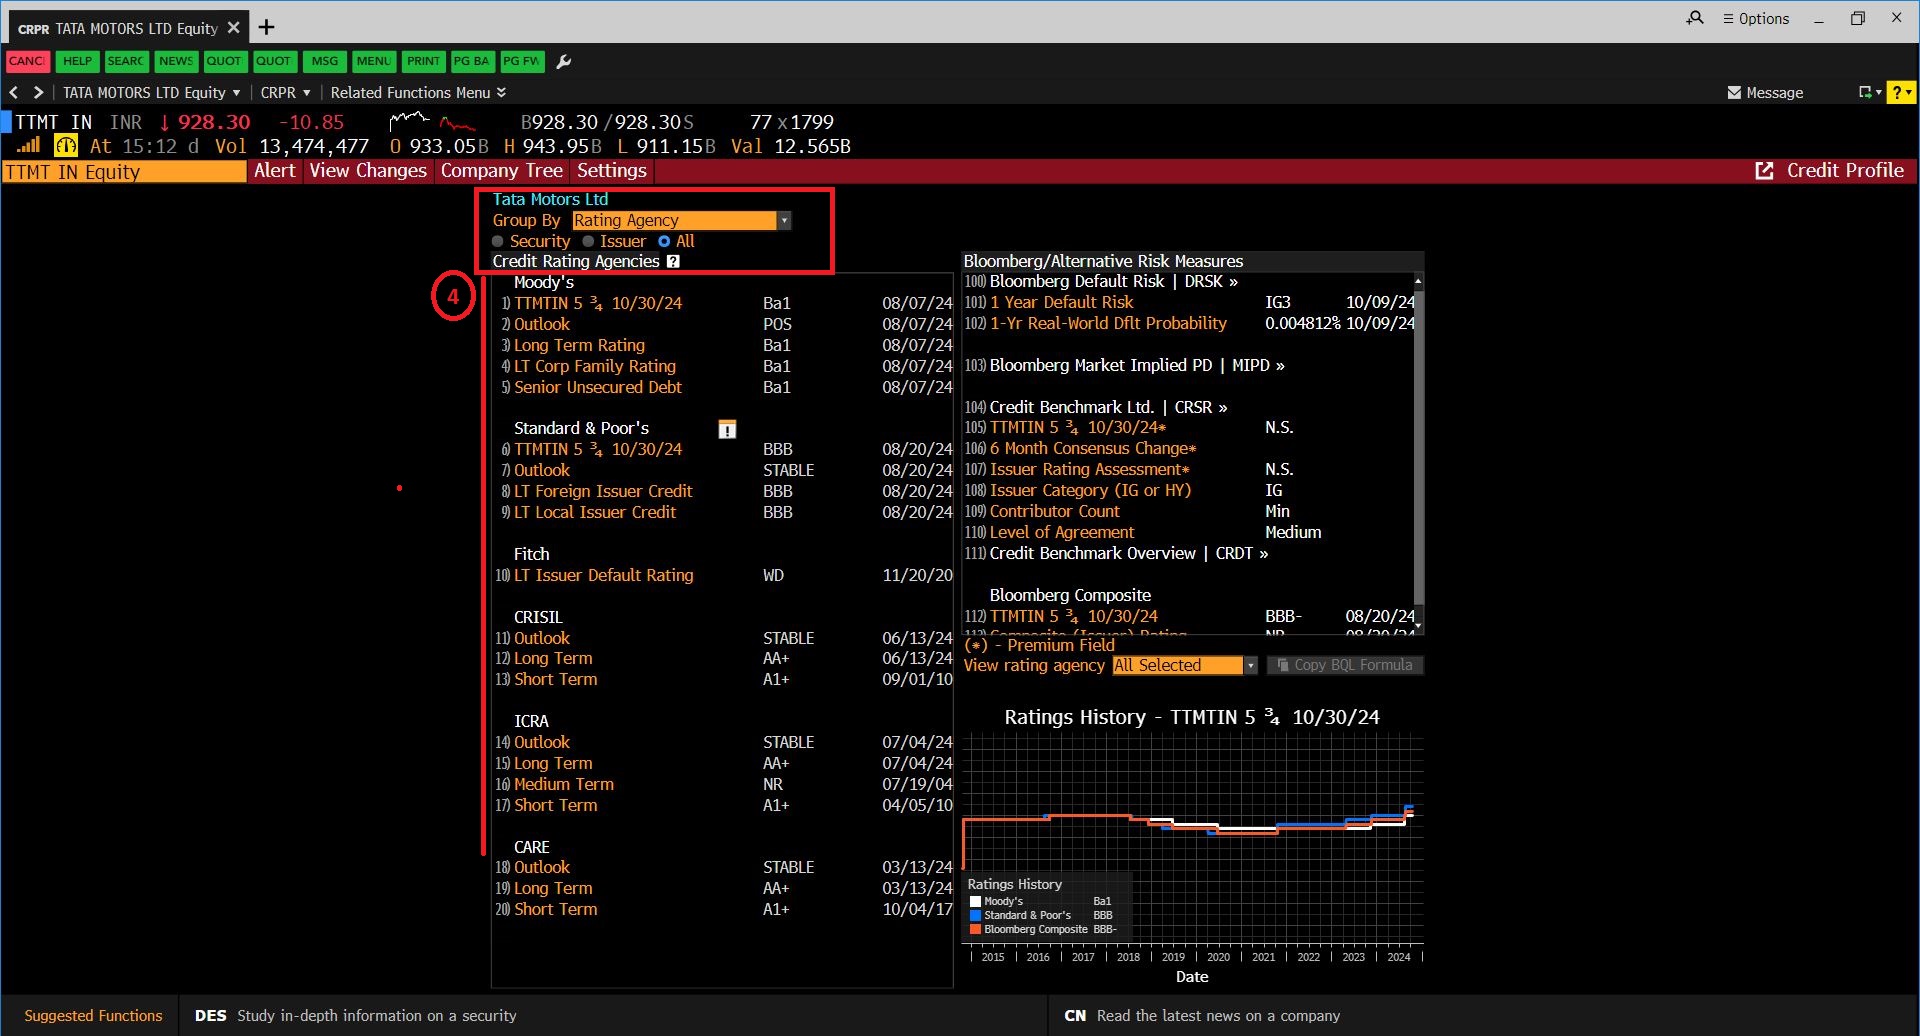Image resolution: width=1920 pixels, height=1036 pixels.
Task: Click the orange signal bars icon
Action: [x=28, y=146]
